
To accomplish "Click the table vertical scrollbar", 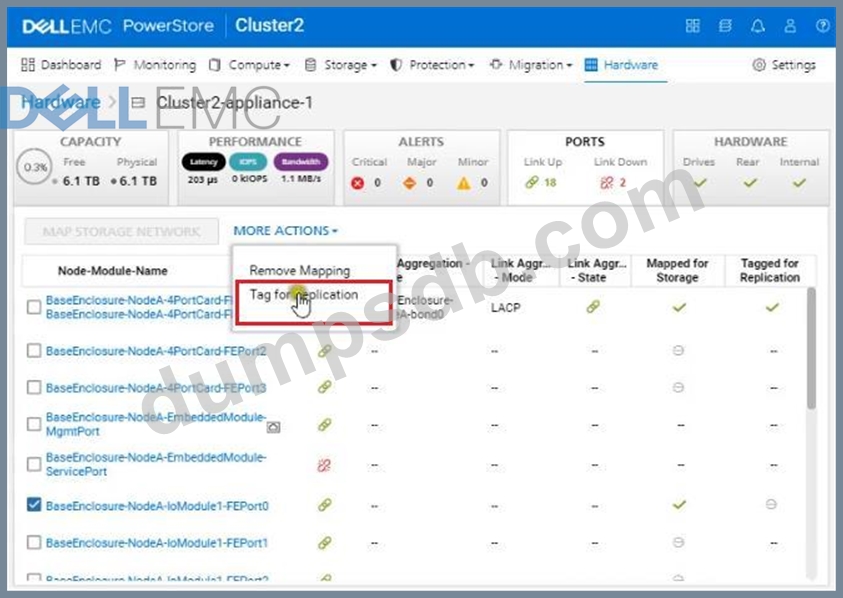I will [810, 350].
